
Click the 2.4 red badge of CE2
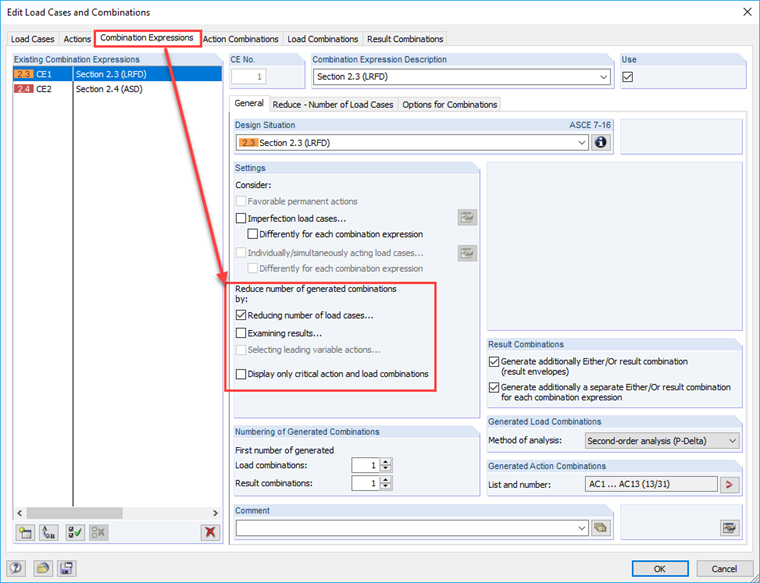click(24, 89)
